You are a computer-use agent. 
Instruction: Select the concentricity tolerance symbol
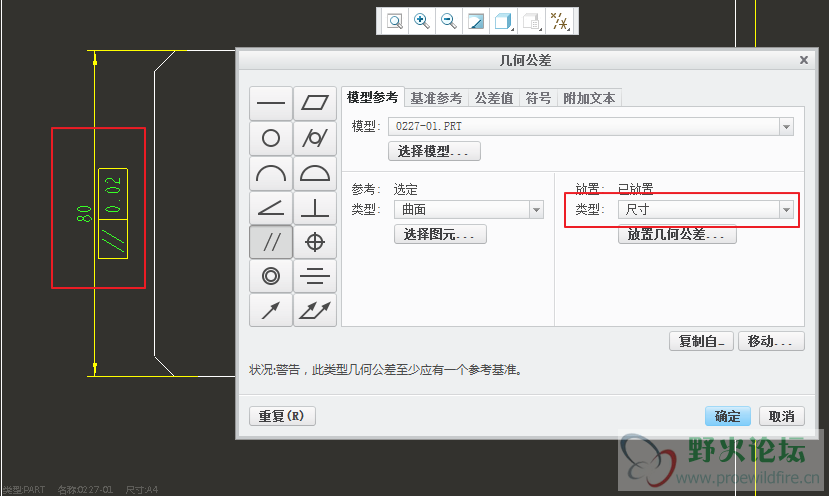pyautogui.click(x=271, y=276)
